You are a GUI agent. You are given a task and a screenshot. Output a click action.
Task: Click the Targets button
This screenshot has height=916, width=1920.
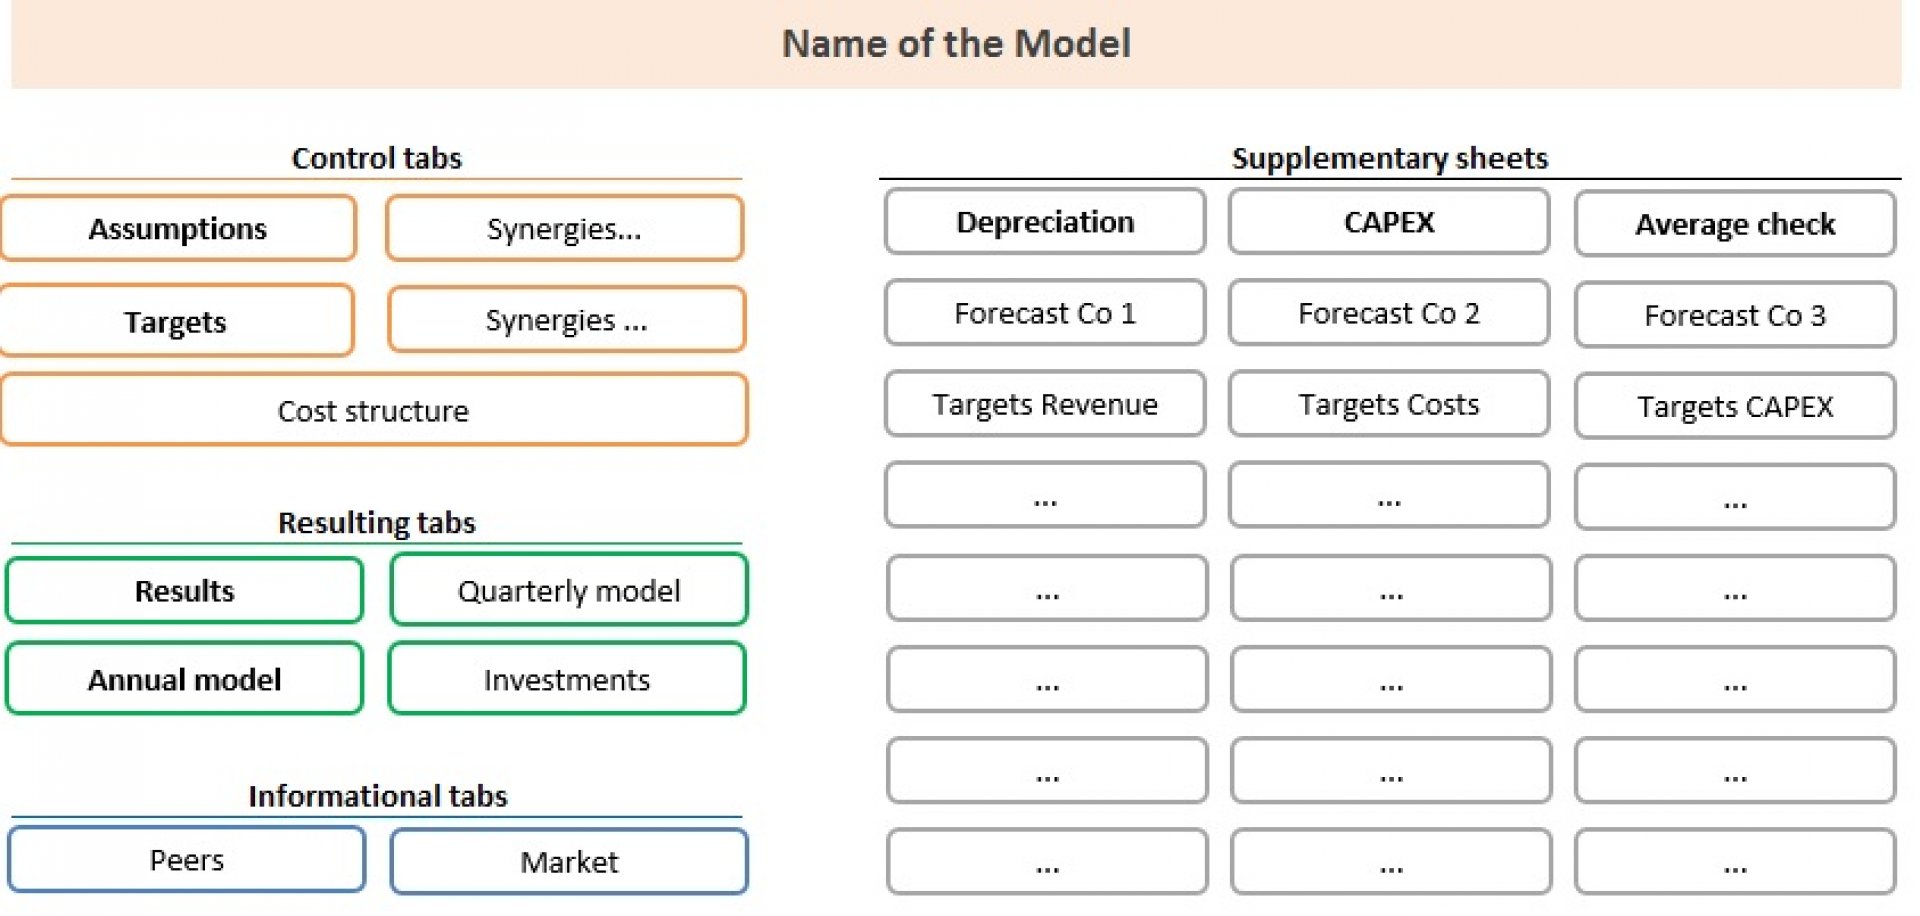(176, 321)
